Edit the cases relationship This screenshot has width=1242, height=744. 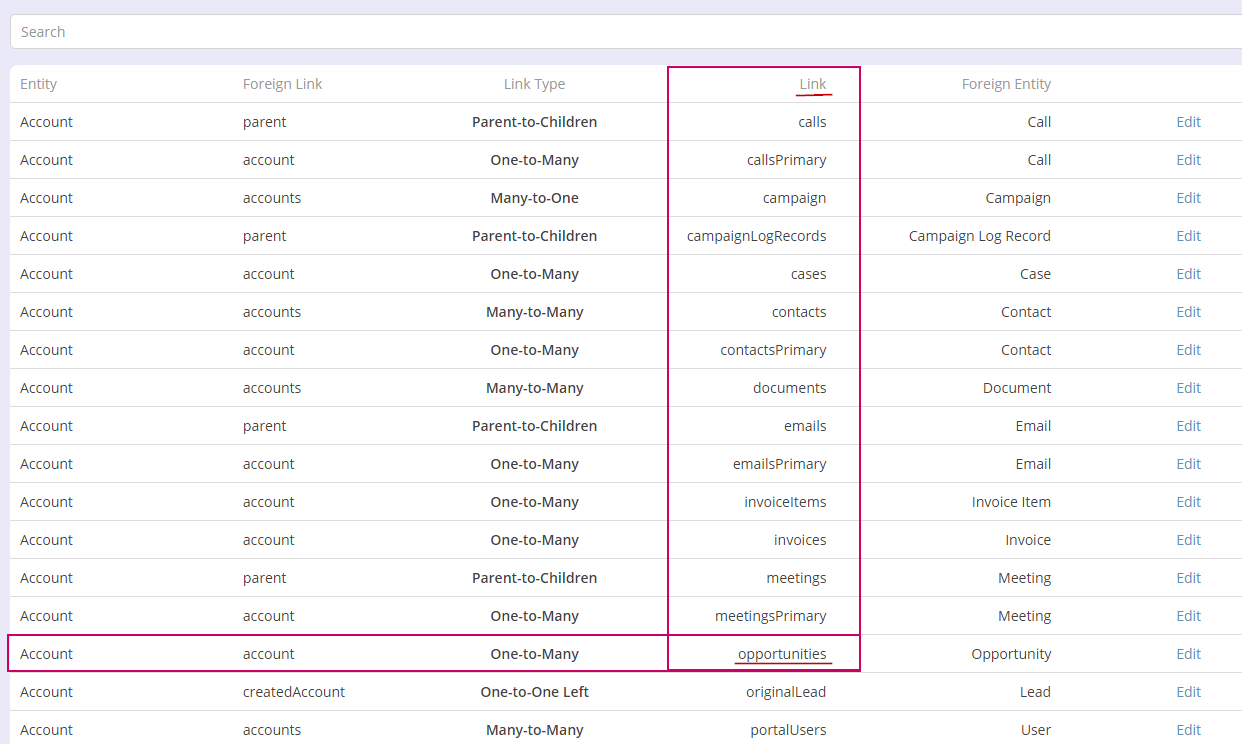pyautogui.click(x=1188, y=274)
